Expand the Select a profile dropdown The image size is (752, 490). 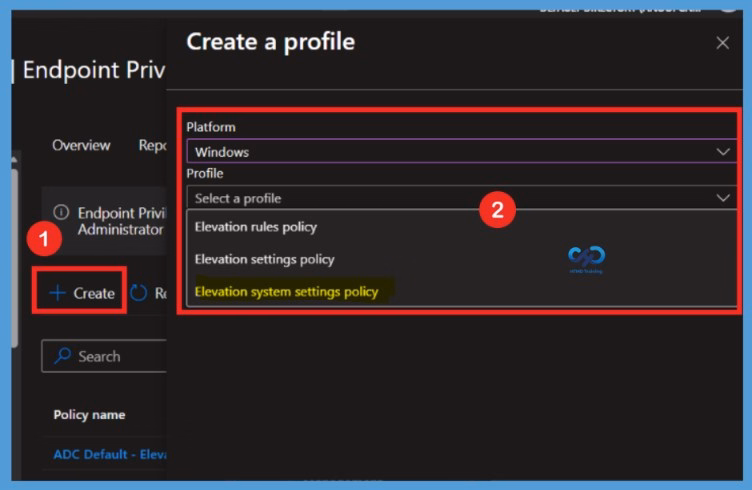click(461, 198)
